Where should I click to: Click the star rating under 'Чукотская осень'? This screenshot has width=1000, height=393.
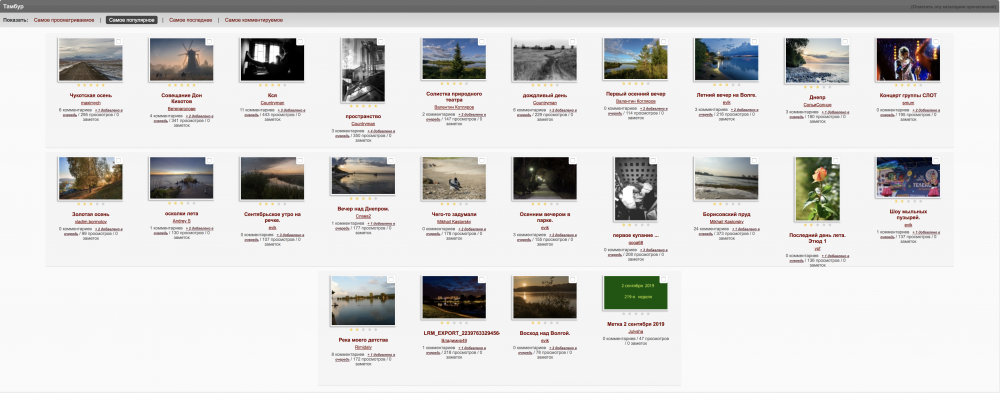(x=90, y=85)
